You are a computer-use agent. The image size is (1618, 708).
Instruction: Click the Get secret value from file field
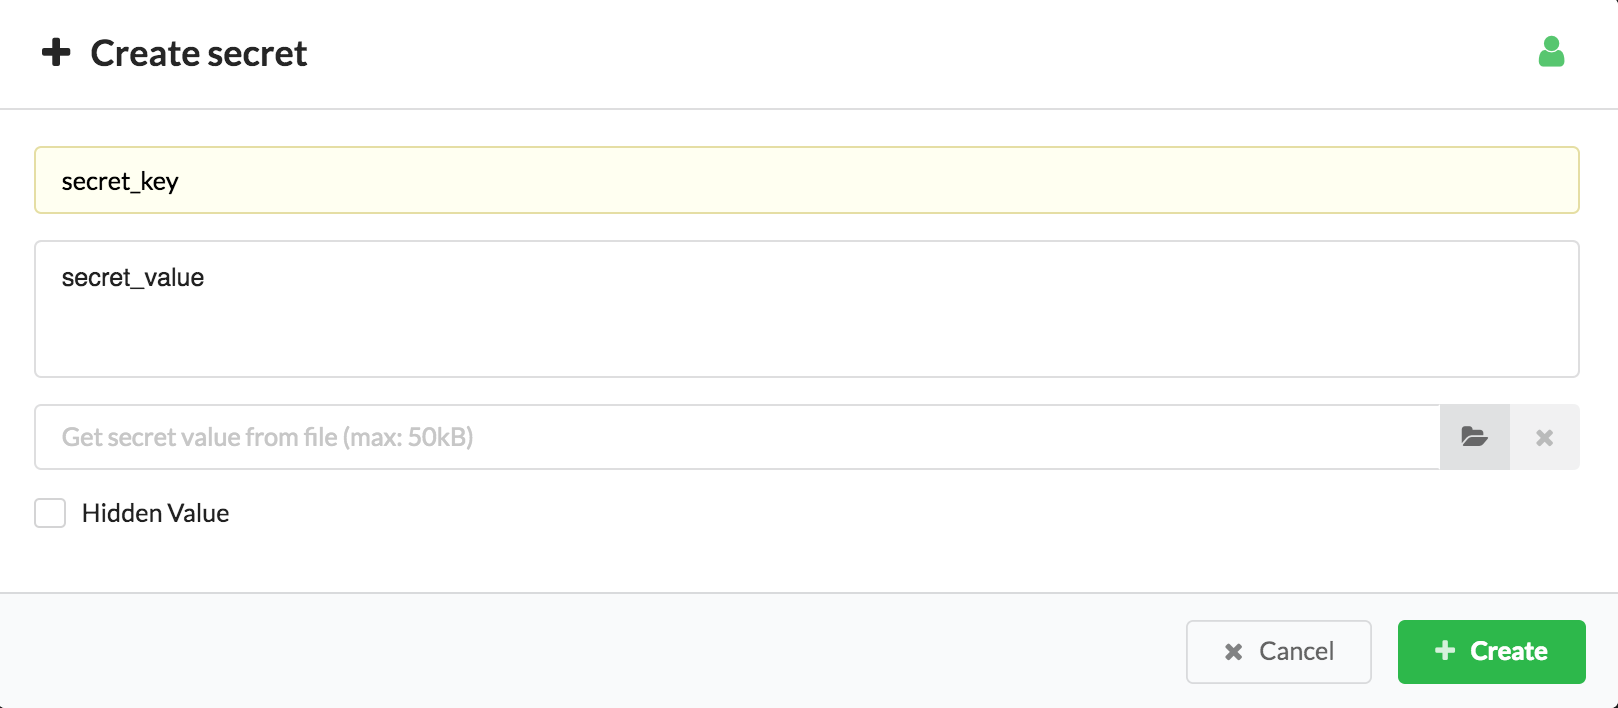point(737,437)
